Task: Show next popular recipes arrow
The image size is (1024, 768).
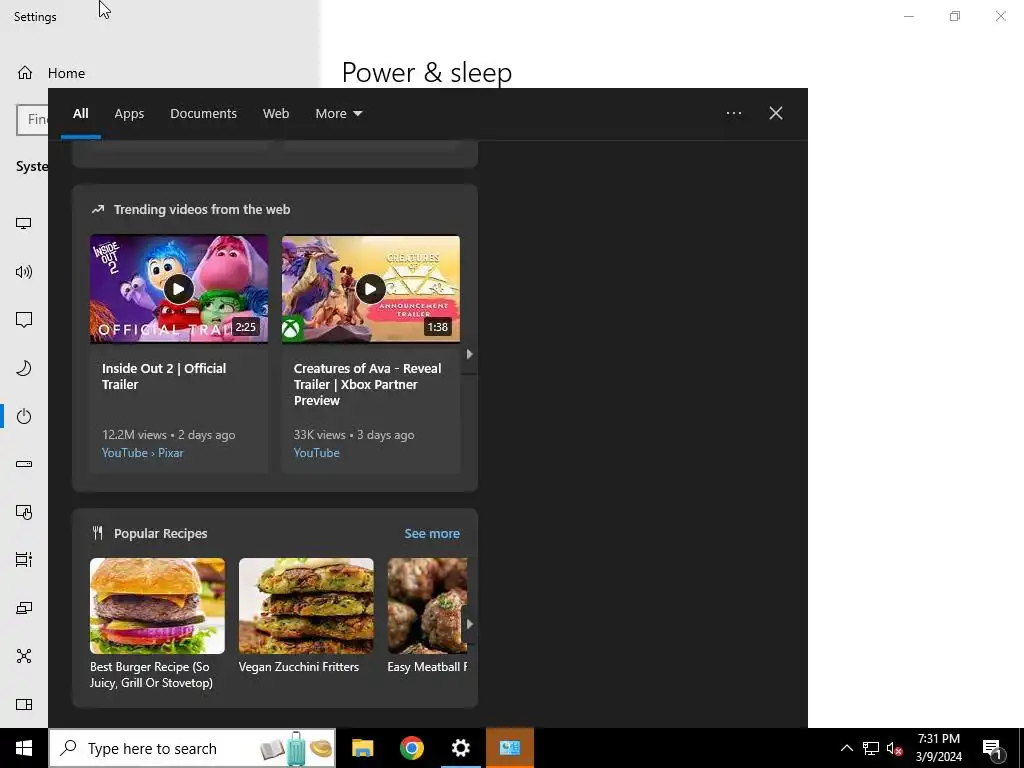Action: [470, 624]
